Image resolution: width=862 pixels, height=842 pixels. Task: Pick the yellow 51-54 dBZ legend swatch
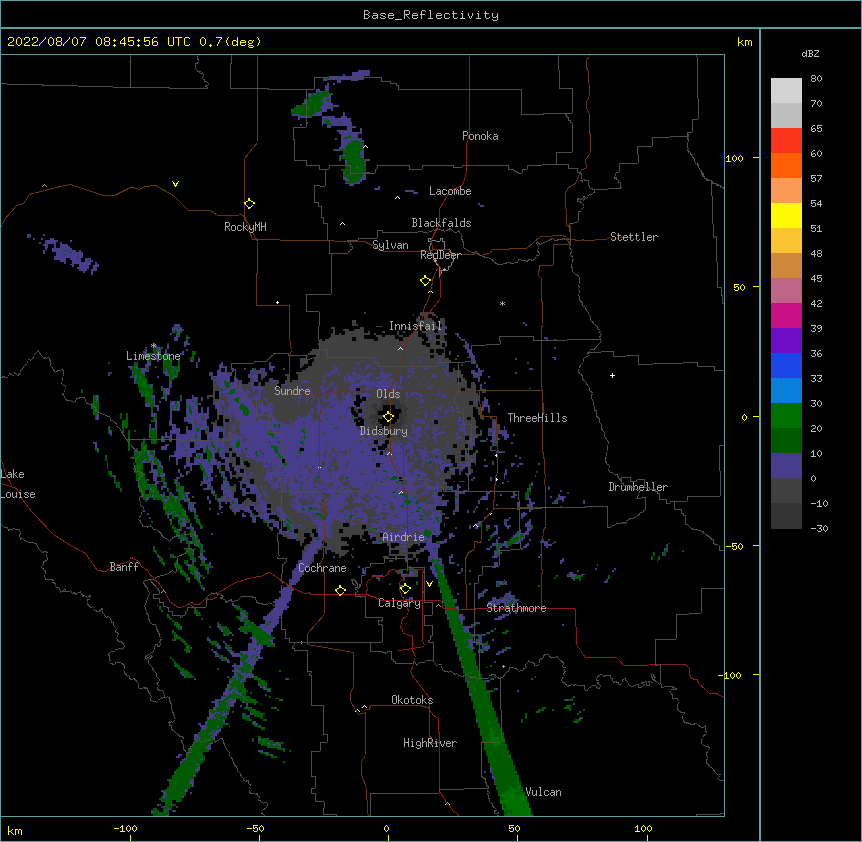[786, 215]
